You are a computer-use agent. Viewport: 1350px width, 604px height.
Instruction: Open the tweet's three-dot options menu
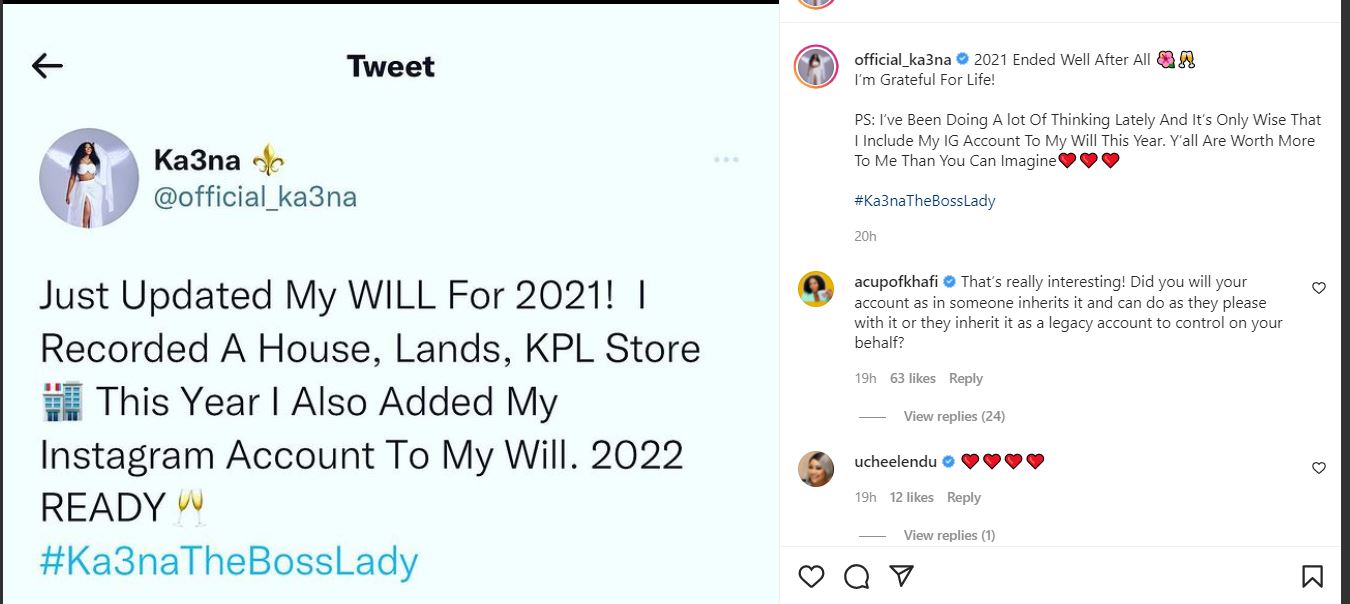(x=727, y=160)
